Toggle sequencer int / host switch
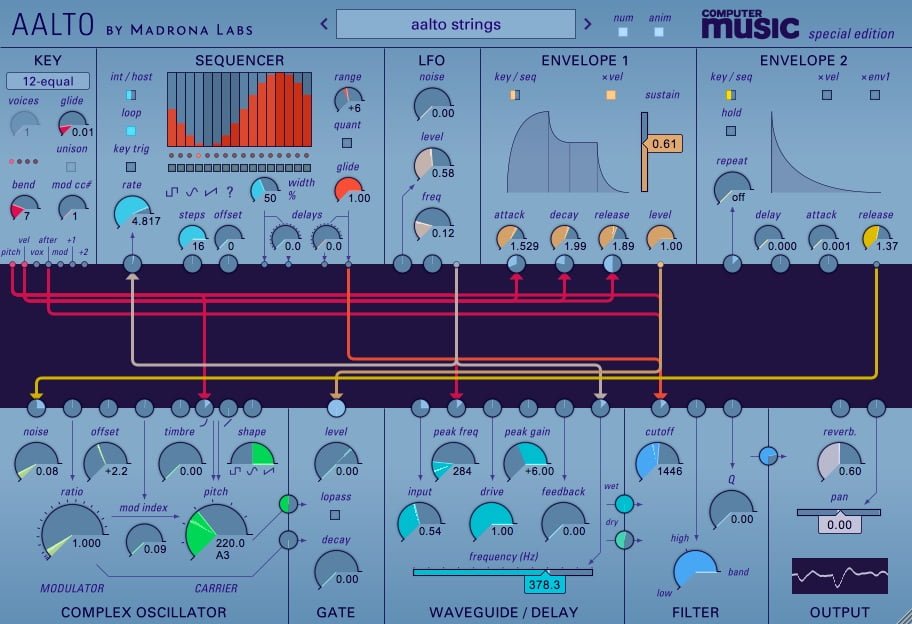Screen dimensions: 912x624 pyautogui.click(x=131, y=94)
